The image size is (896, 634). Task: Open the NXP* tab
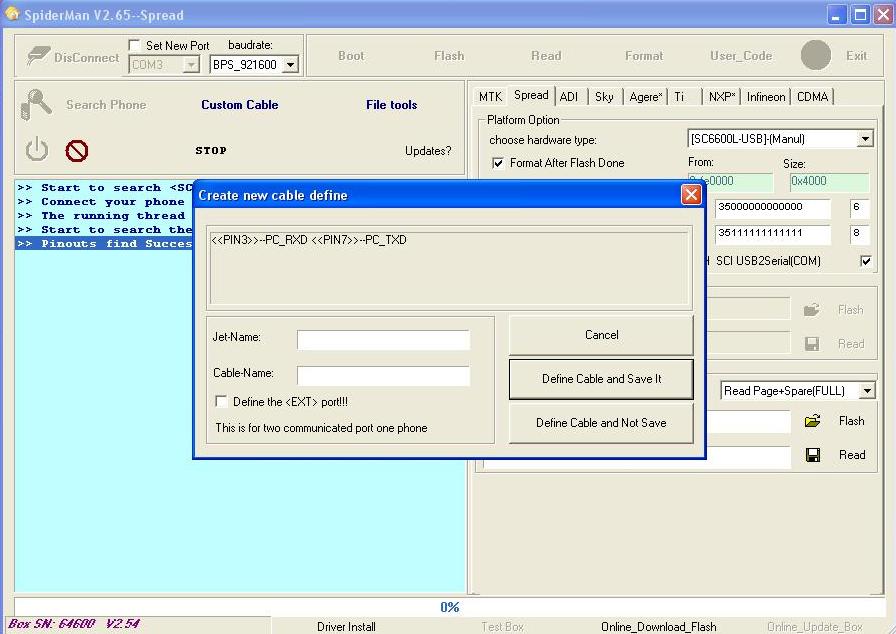pyautogui.click(x=722, y=97)
